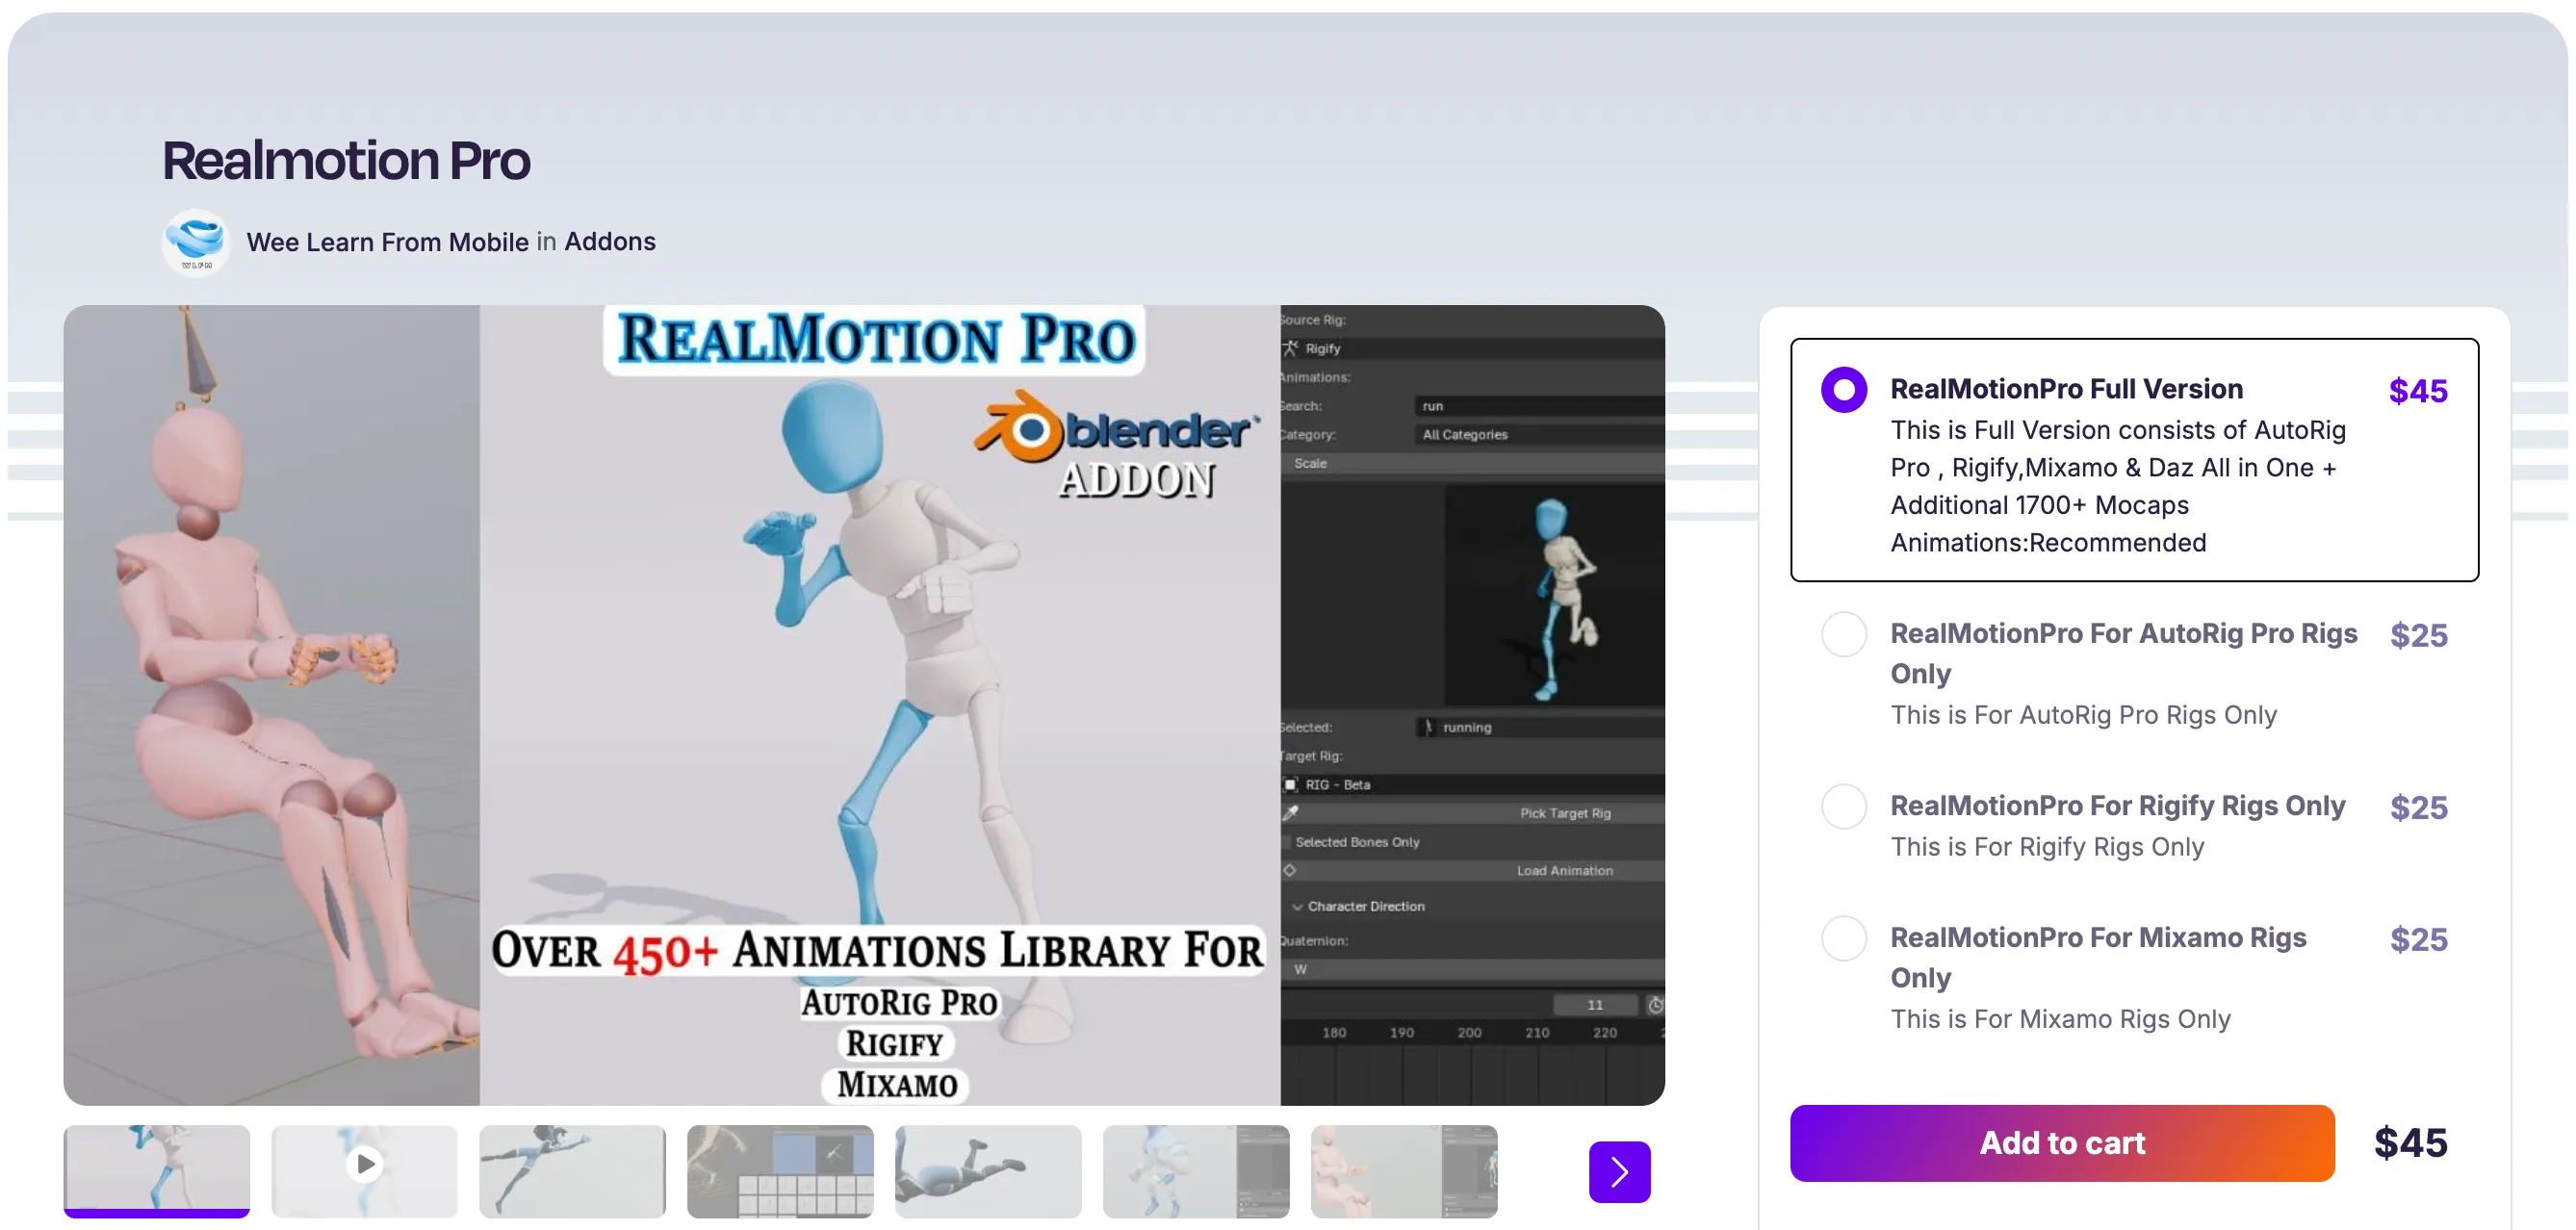Select the first running figure thumbnail

pyautogui.click(x=156, y=1169)
